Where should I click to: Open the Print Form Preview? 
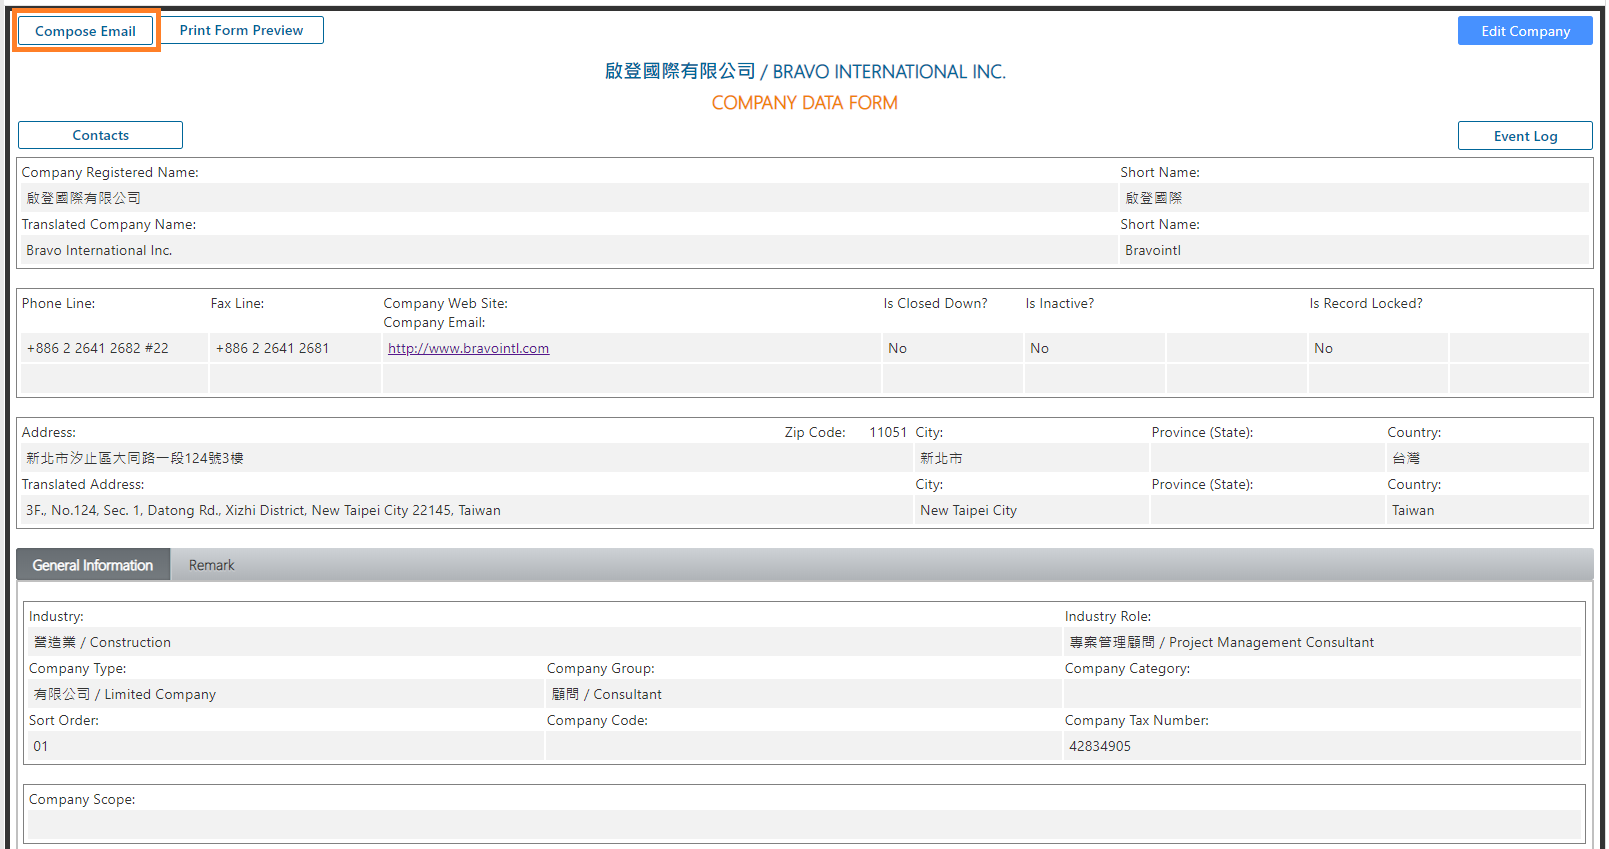coord(241,31)
